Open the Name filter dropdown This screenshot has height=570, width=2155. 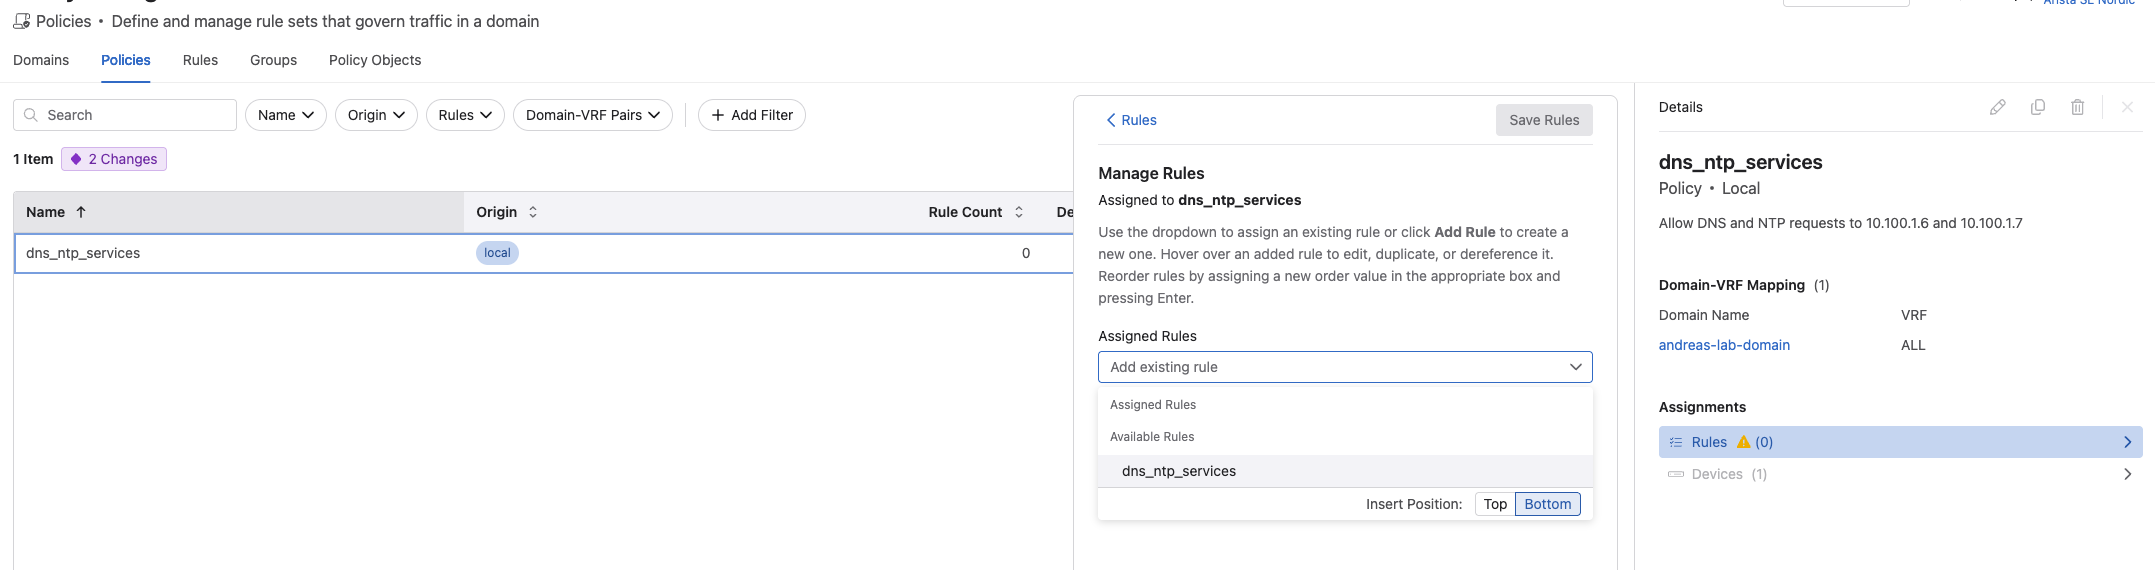coord(286,115)
